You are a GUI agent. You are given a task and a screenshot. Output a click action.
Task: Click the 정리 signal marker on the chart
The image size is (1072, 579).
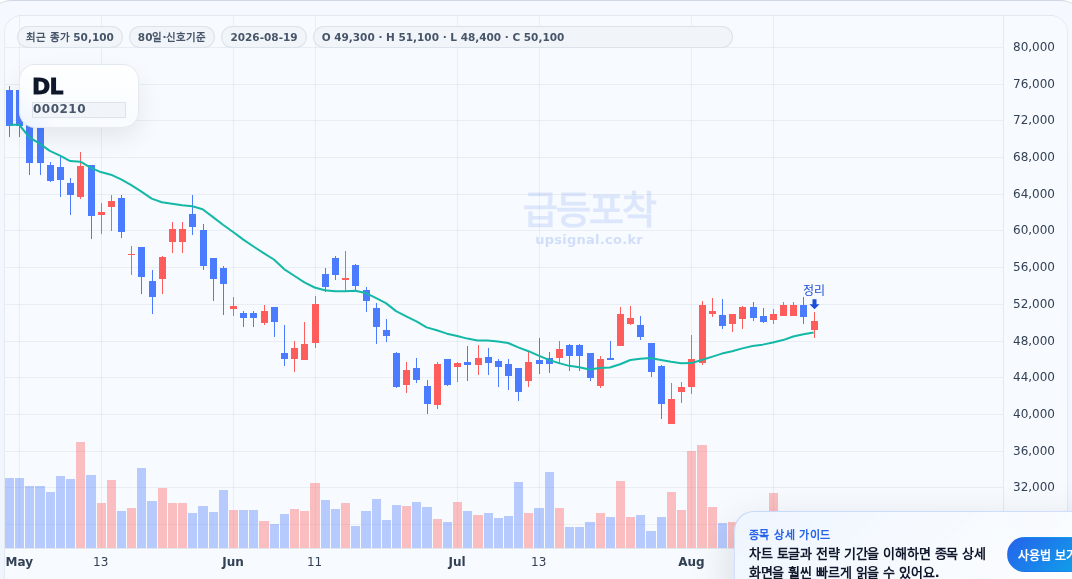pyautogui.click(x=814, y=290)
